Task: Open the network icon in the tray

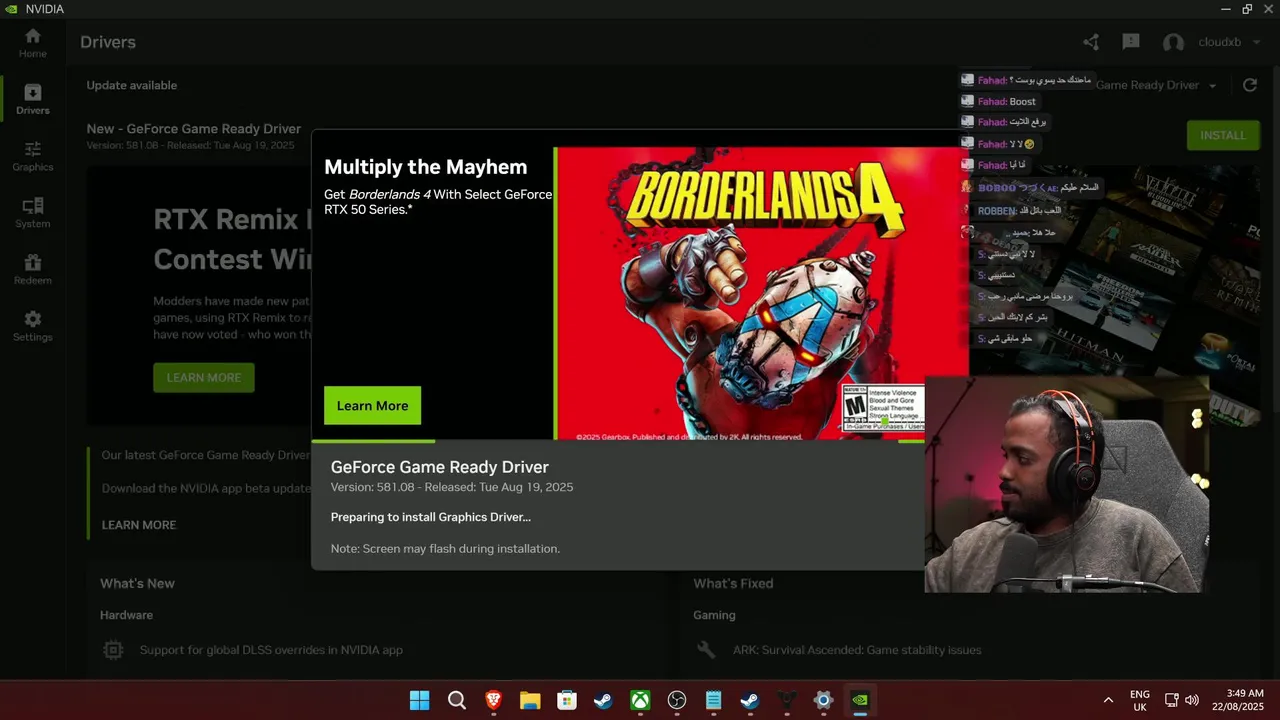Action: [x=1171, y=700]
